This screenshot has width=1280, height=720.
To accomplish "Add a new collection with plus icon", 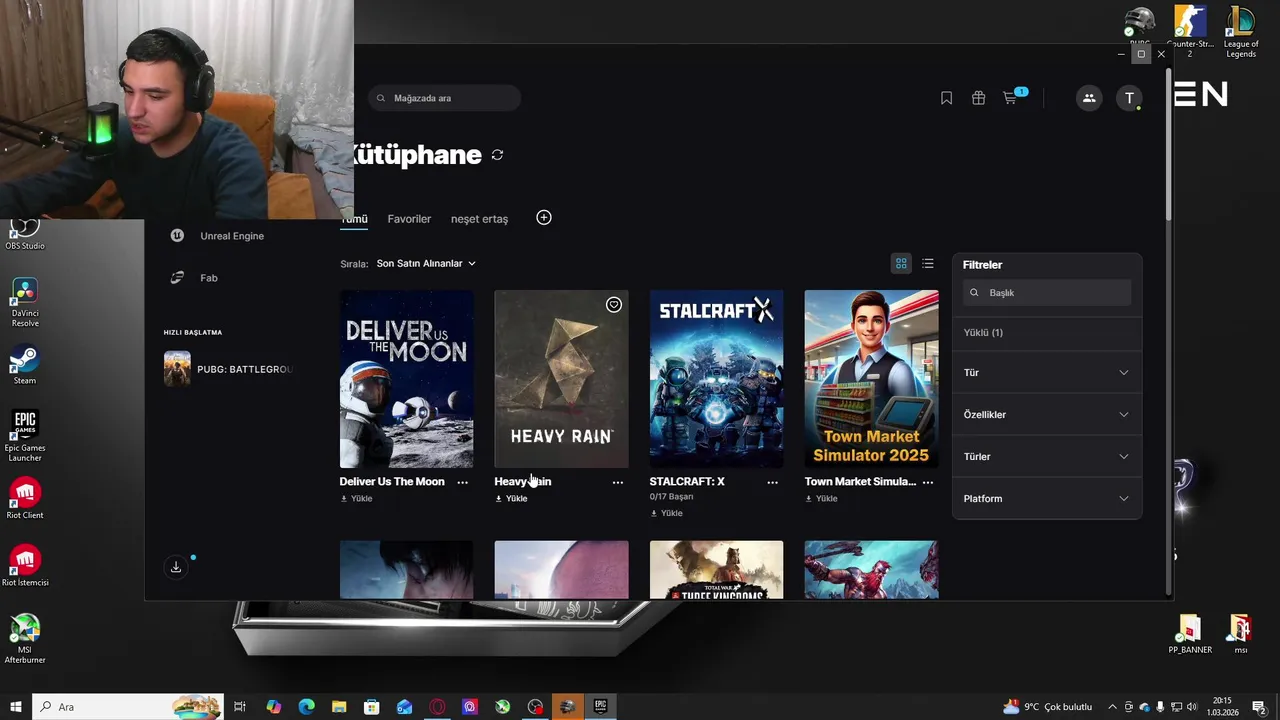I will (544, 218).
